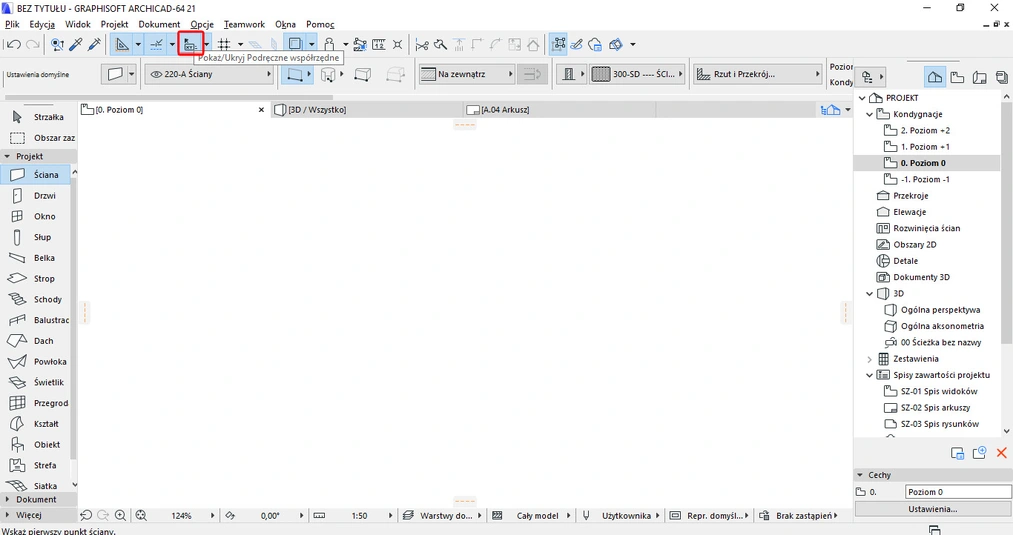
Task: Select the Kształt morph tool
Action: pyautogui.click(x=36, y=423)
